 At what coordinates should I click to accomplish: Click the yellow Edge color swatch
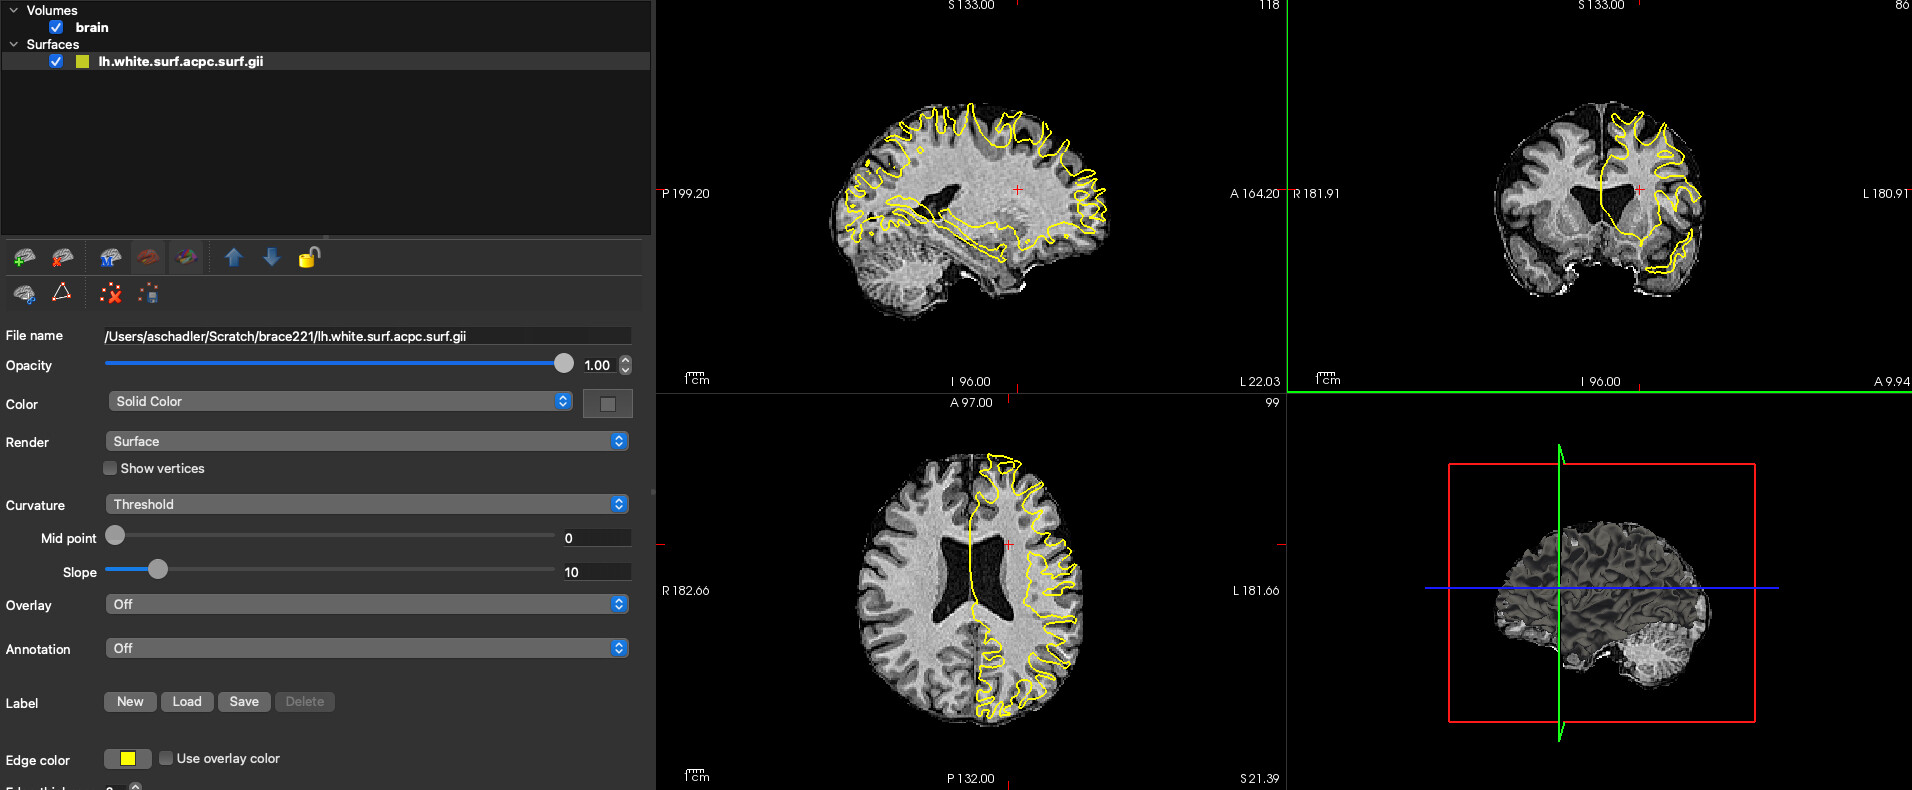point(127,759)
